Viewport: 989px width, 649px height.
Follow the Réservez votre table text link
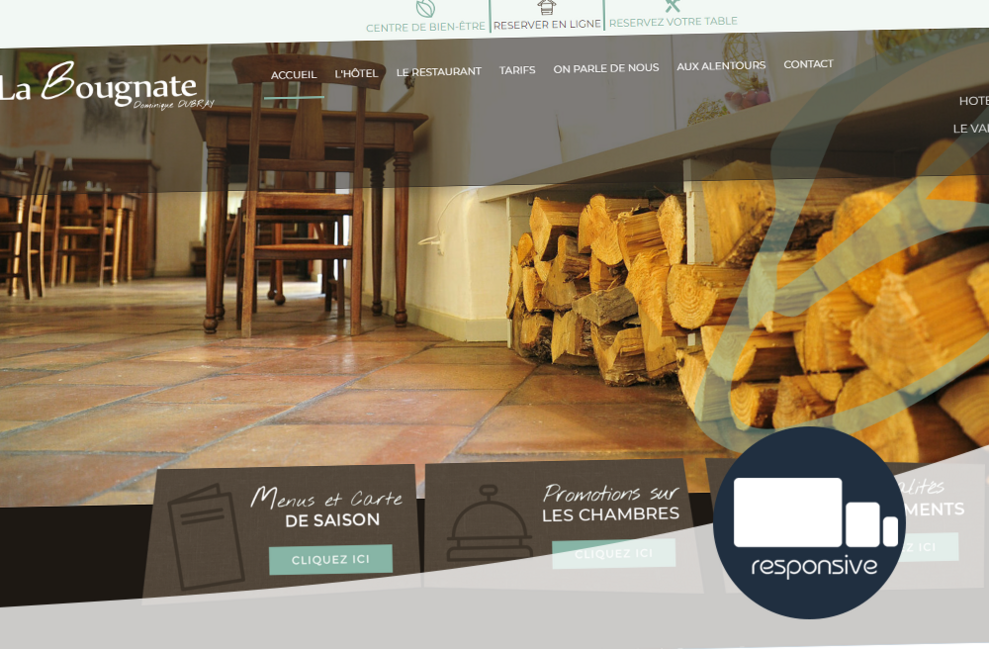(673, 22)
